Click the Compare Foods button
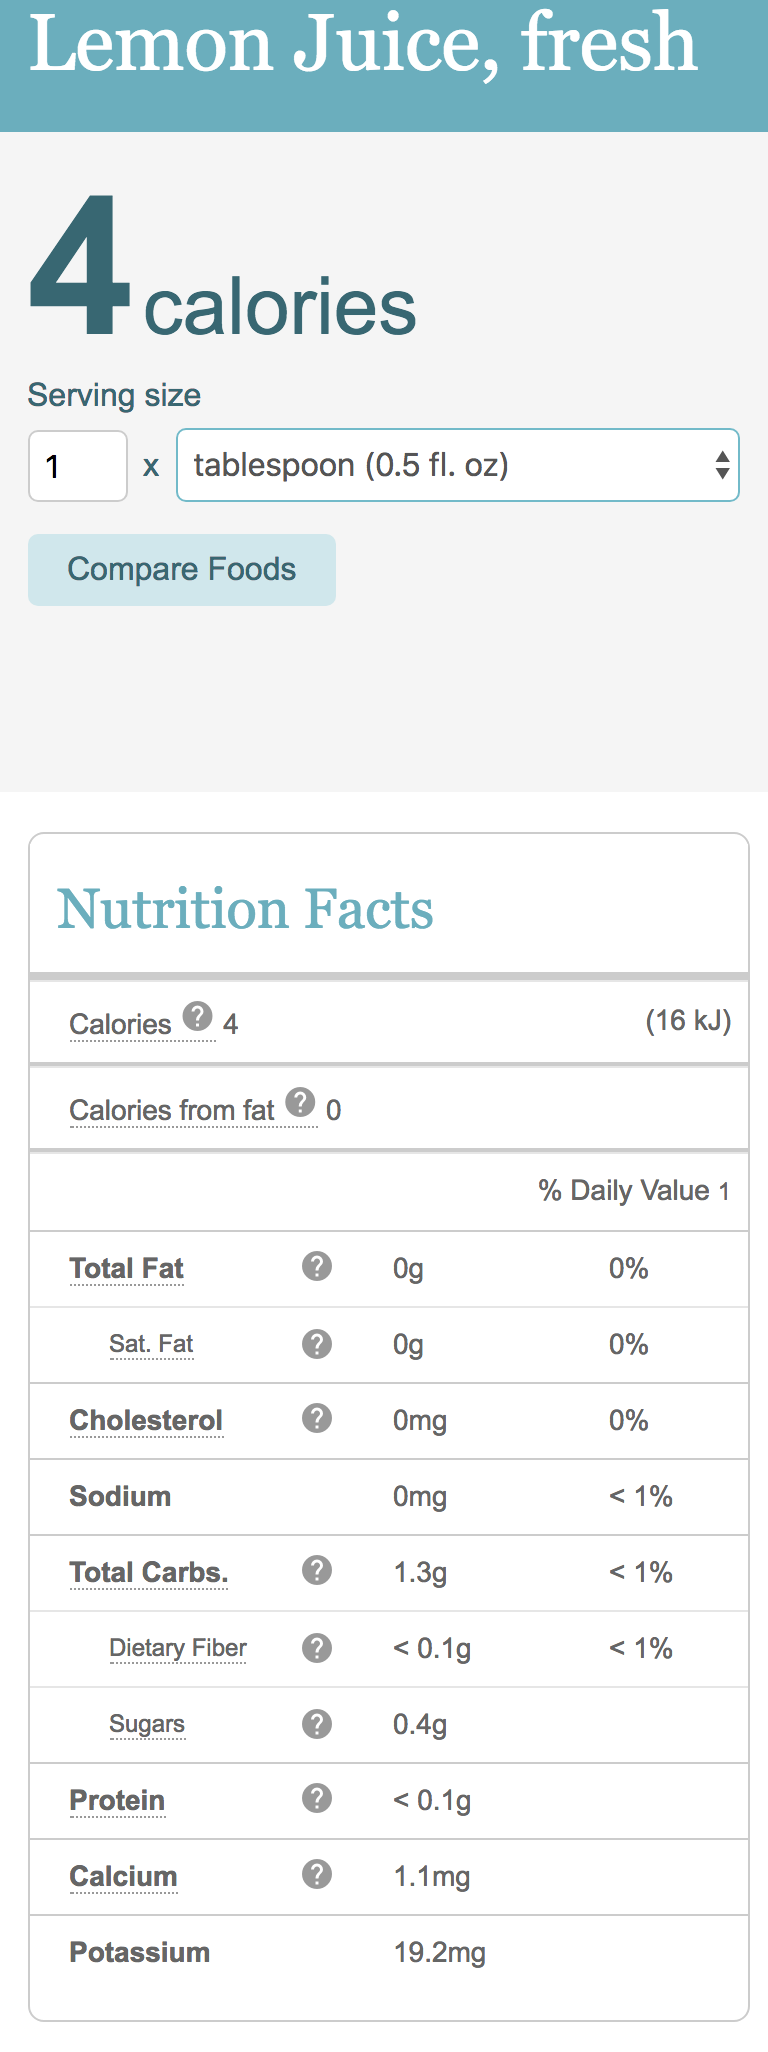The height and width of the screenshot is (2052, 768). (182, 569)
